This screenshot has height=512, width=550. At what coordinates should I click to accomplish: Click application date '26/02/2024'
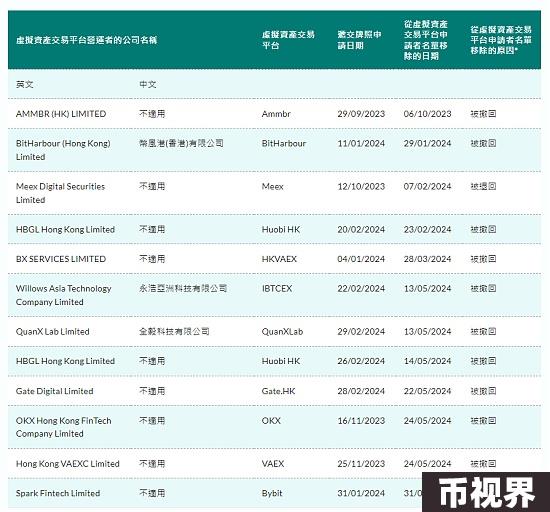[x=361, y=361]
